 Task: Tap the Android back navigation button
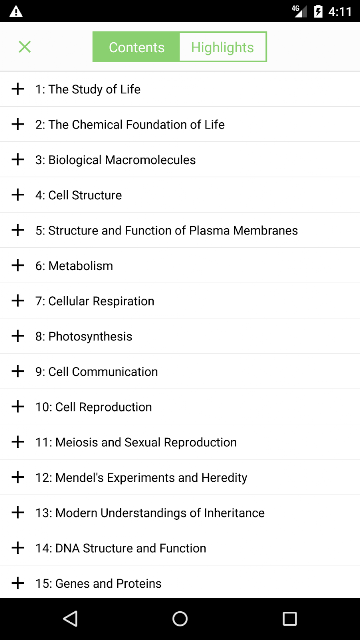click(x=71, y=619)
